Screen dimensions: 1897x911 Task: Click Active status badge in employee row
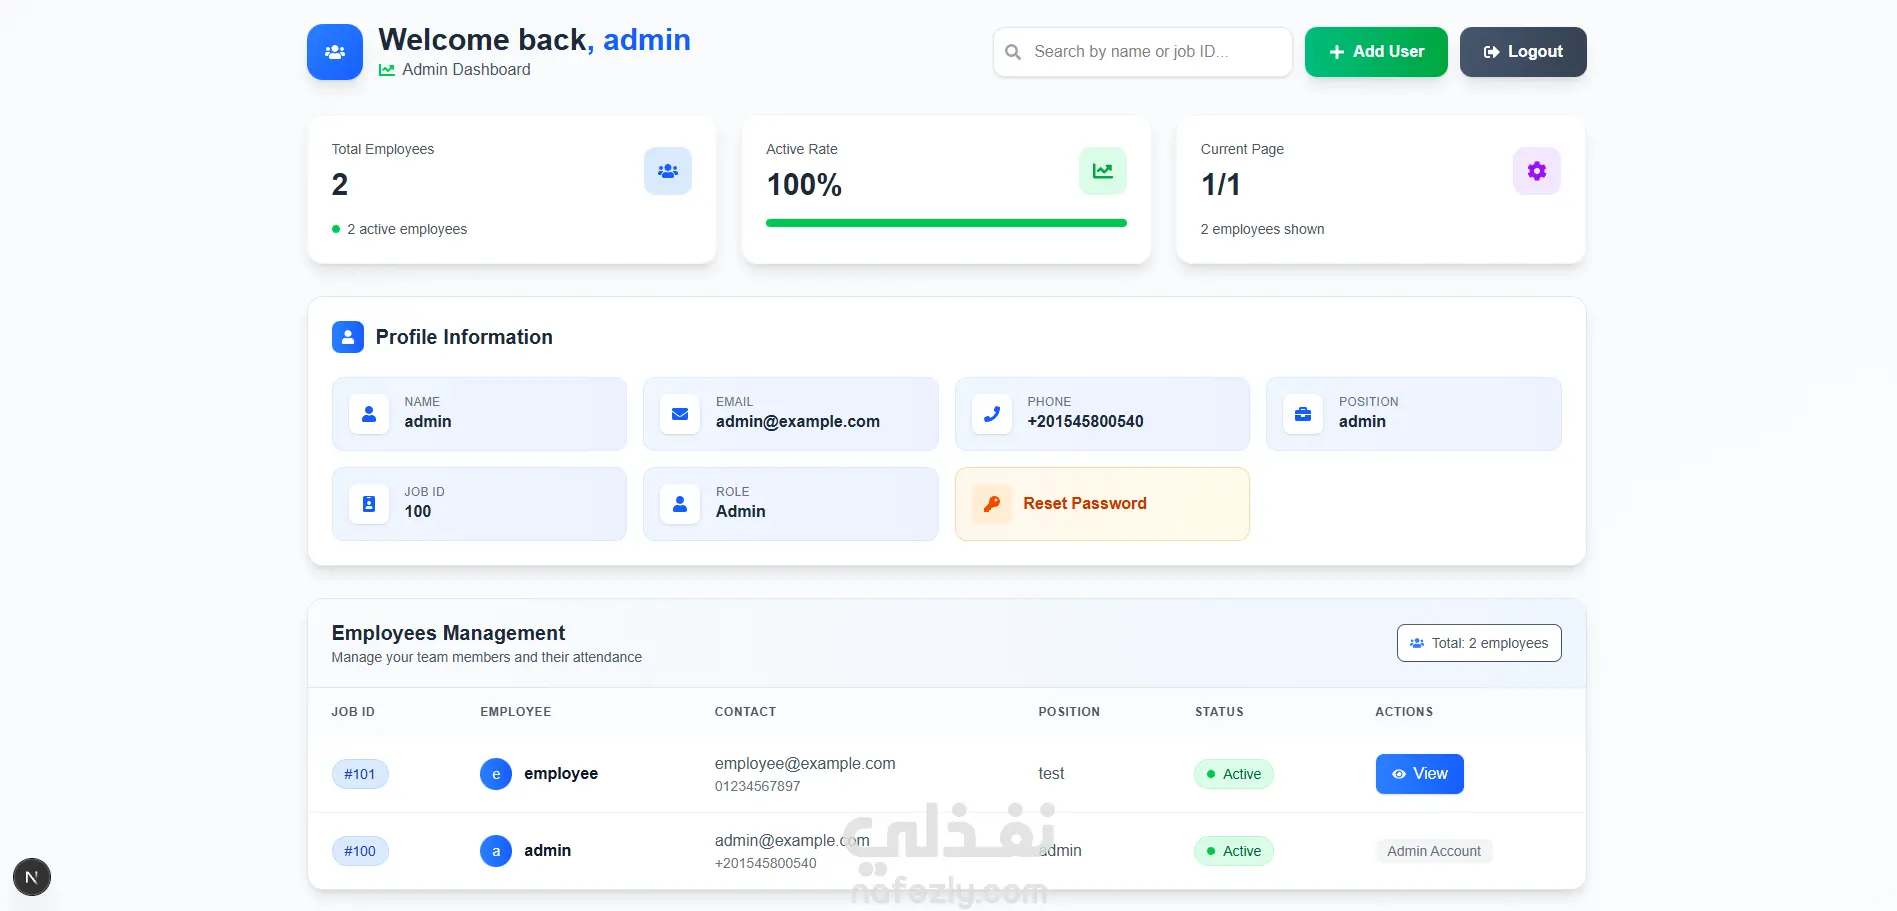point(1234,774)
